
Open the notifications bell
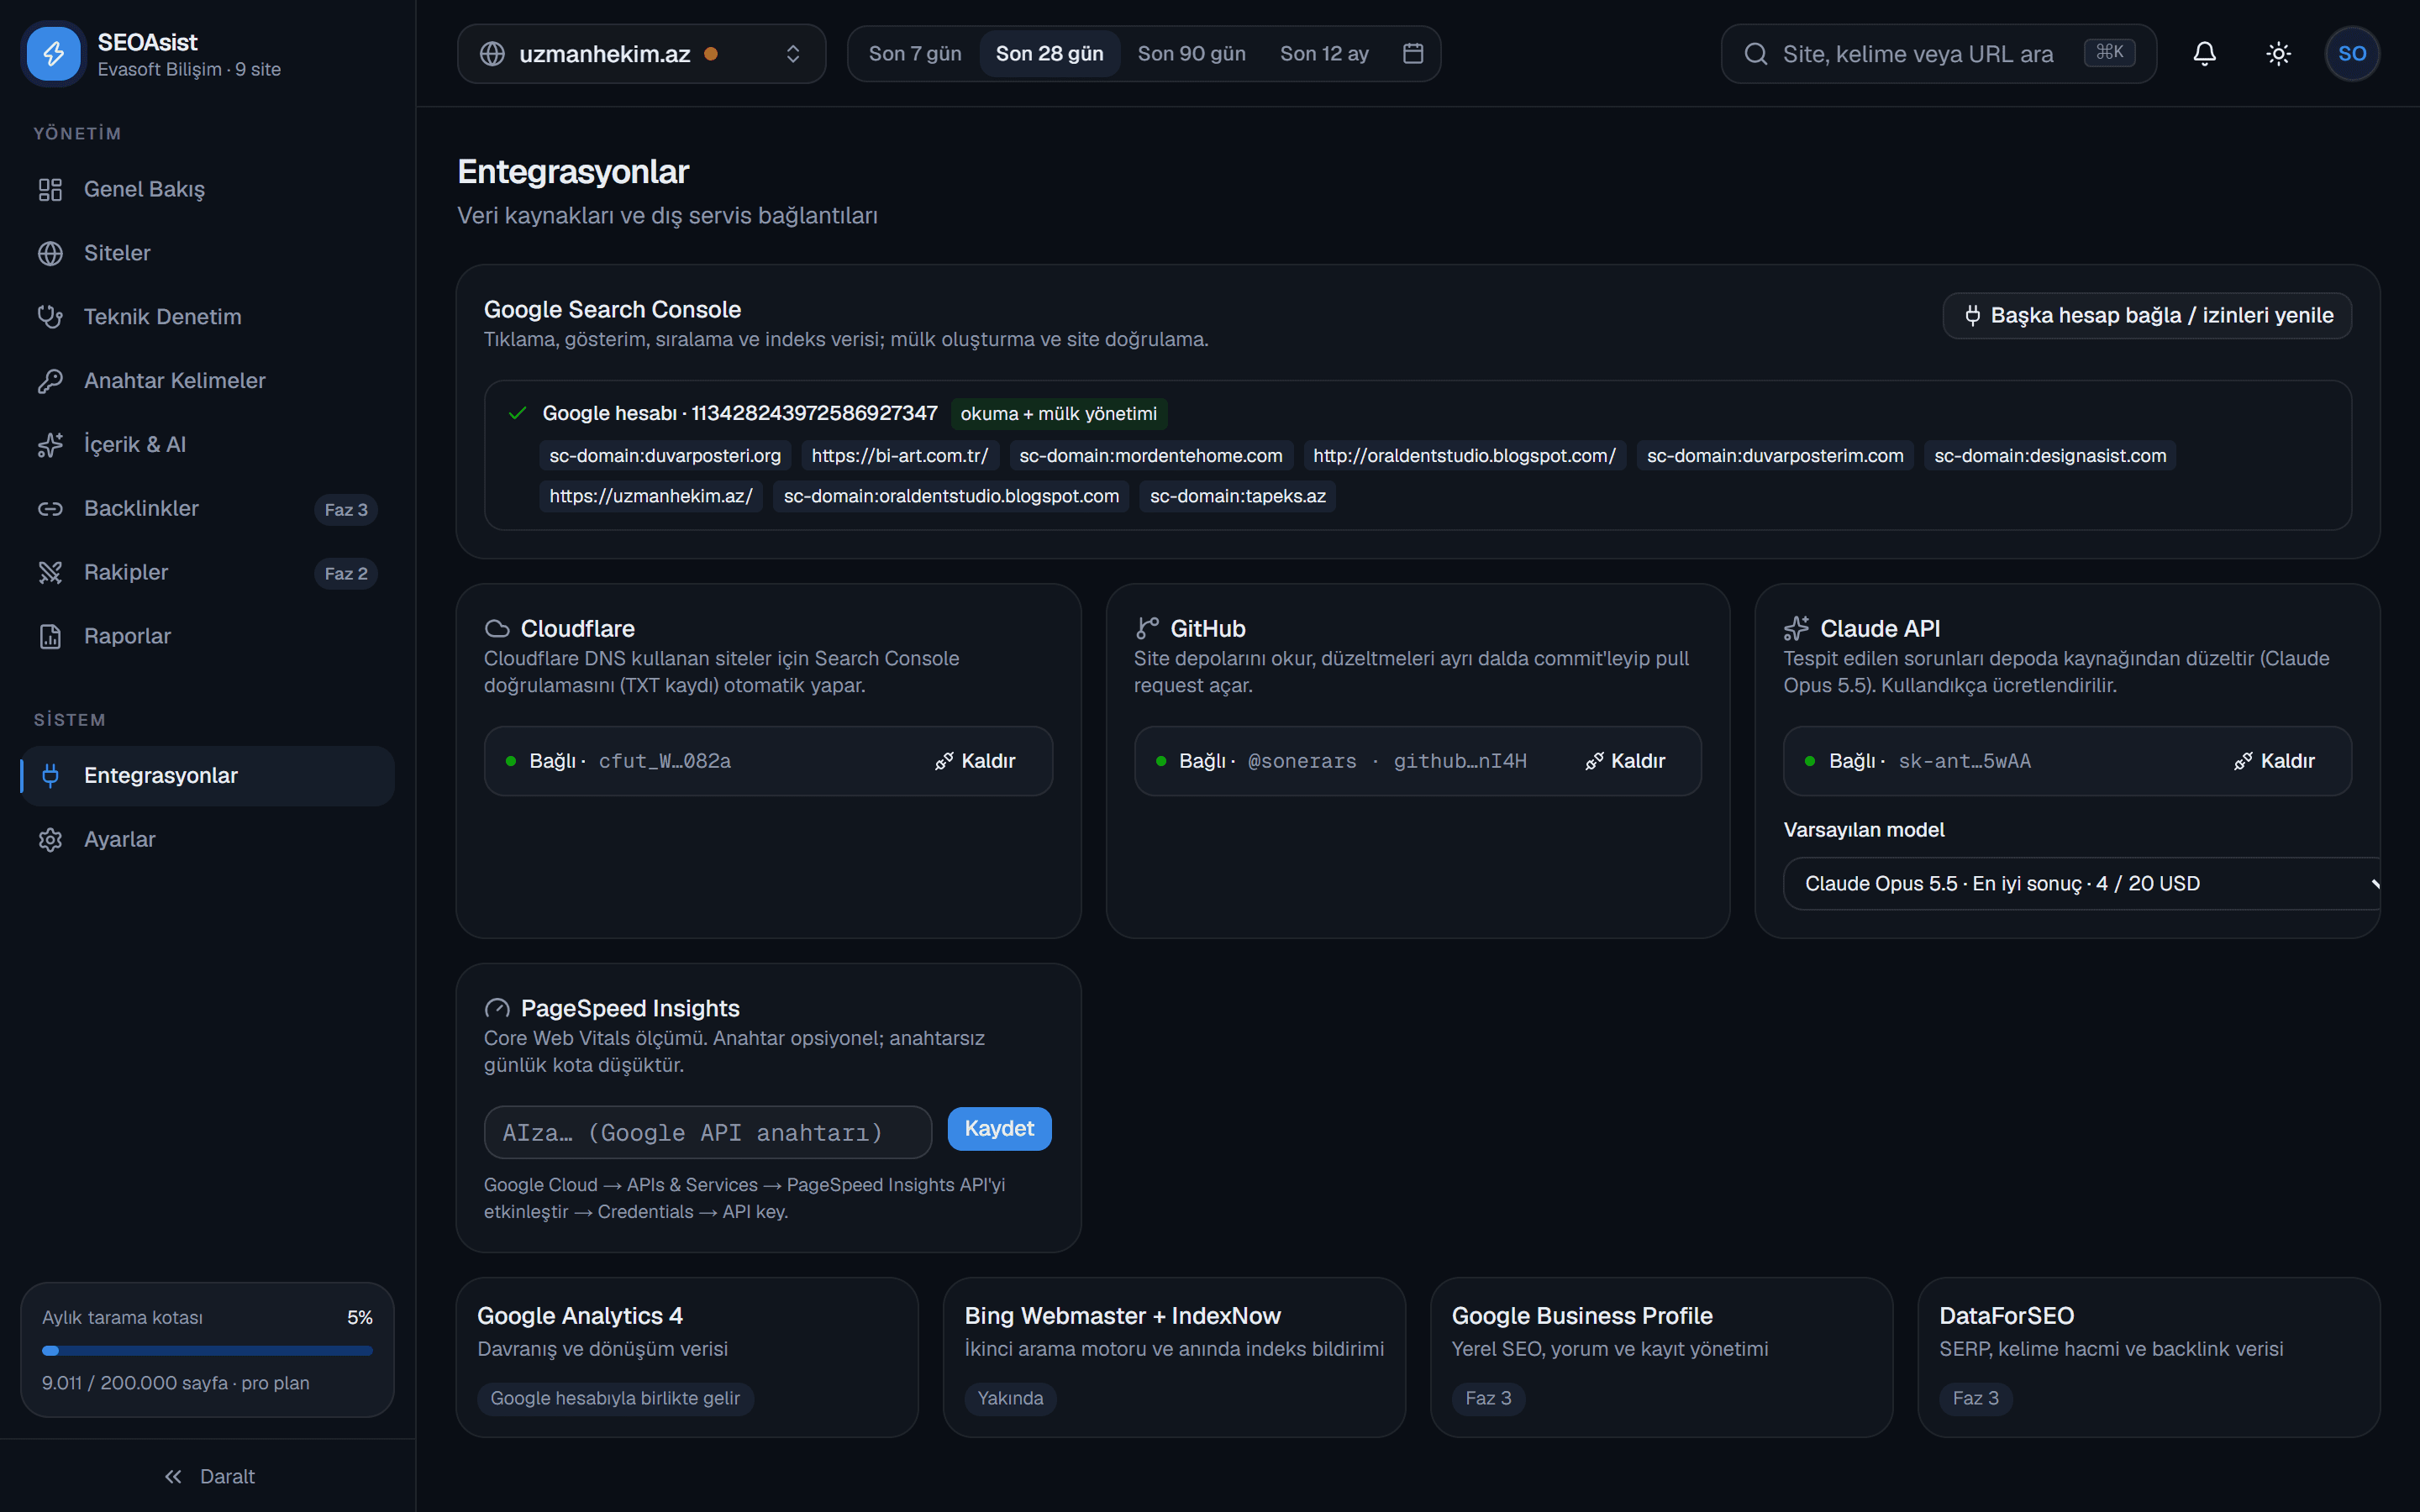pos(2204,54)
